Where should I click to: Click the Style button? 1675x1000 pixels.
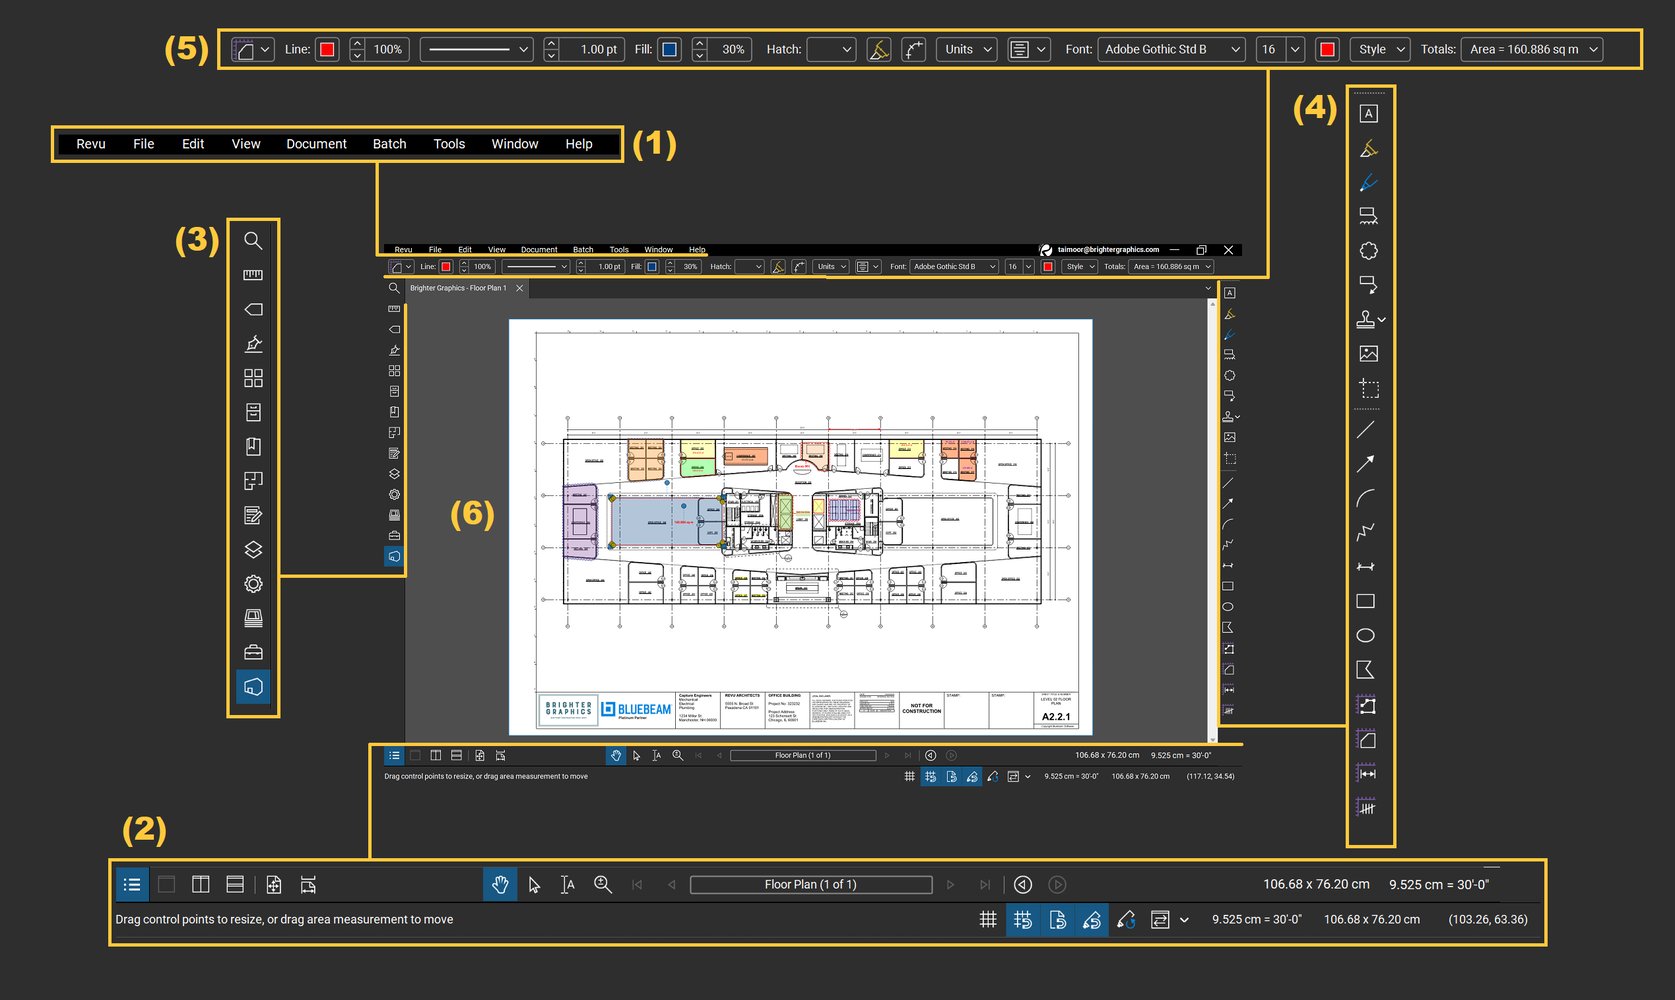point(1379,48)
